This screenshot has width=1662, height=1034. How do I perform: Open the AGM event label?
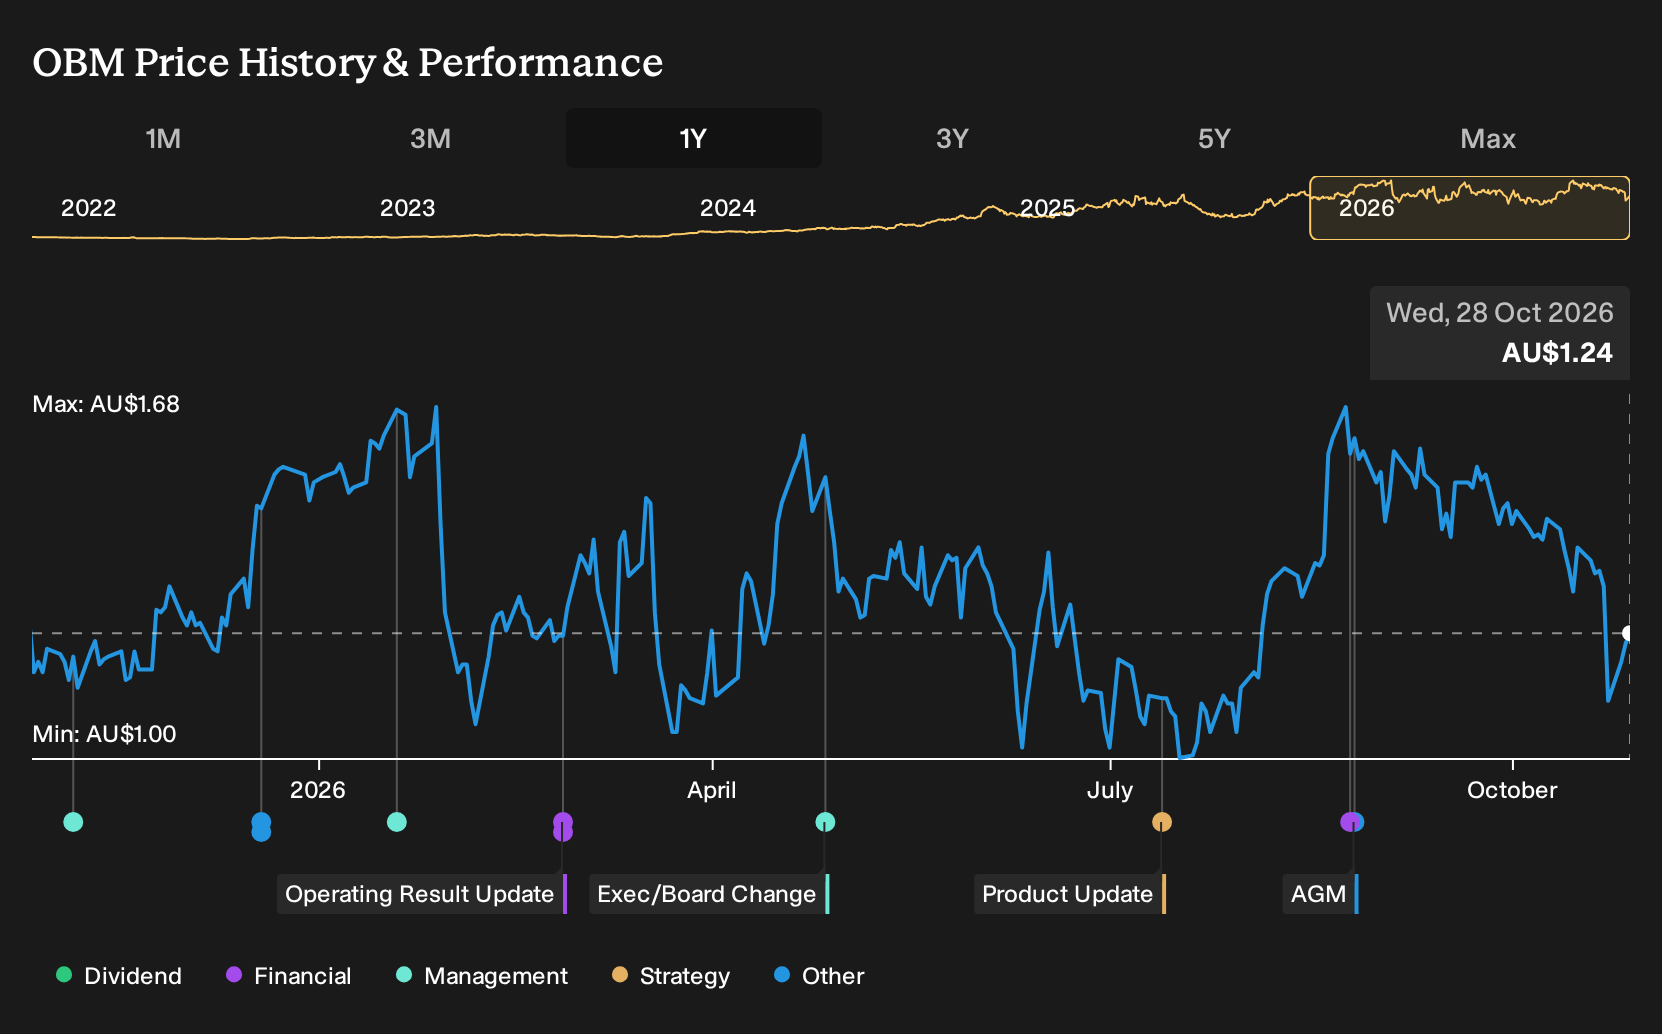(1320, 894)
